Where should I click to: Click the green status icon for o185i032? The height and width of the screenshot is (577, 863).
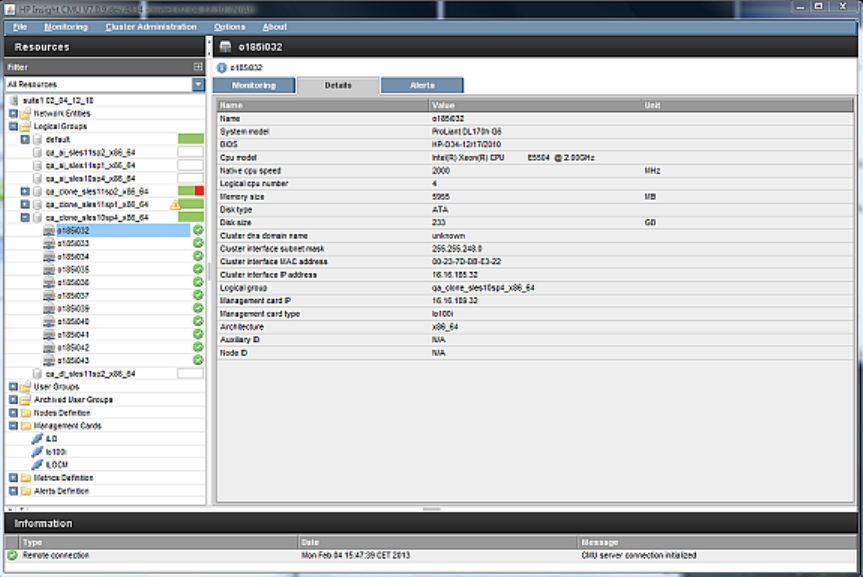pyautogui.click(x=198, y=230)
